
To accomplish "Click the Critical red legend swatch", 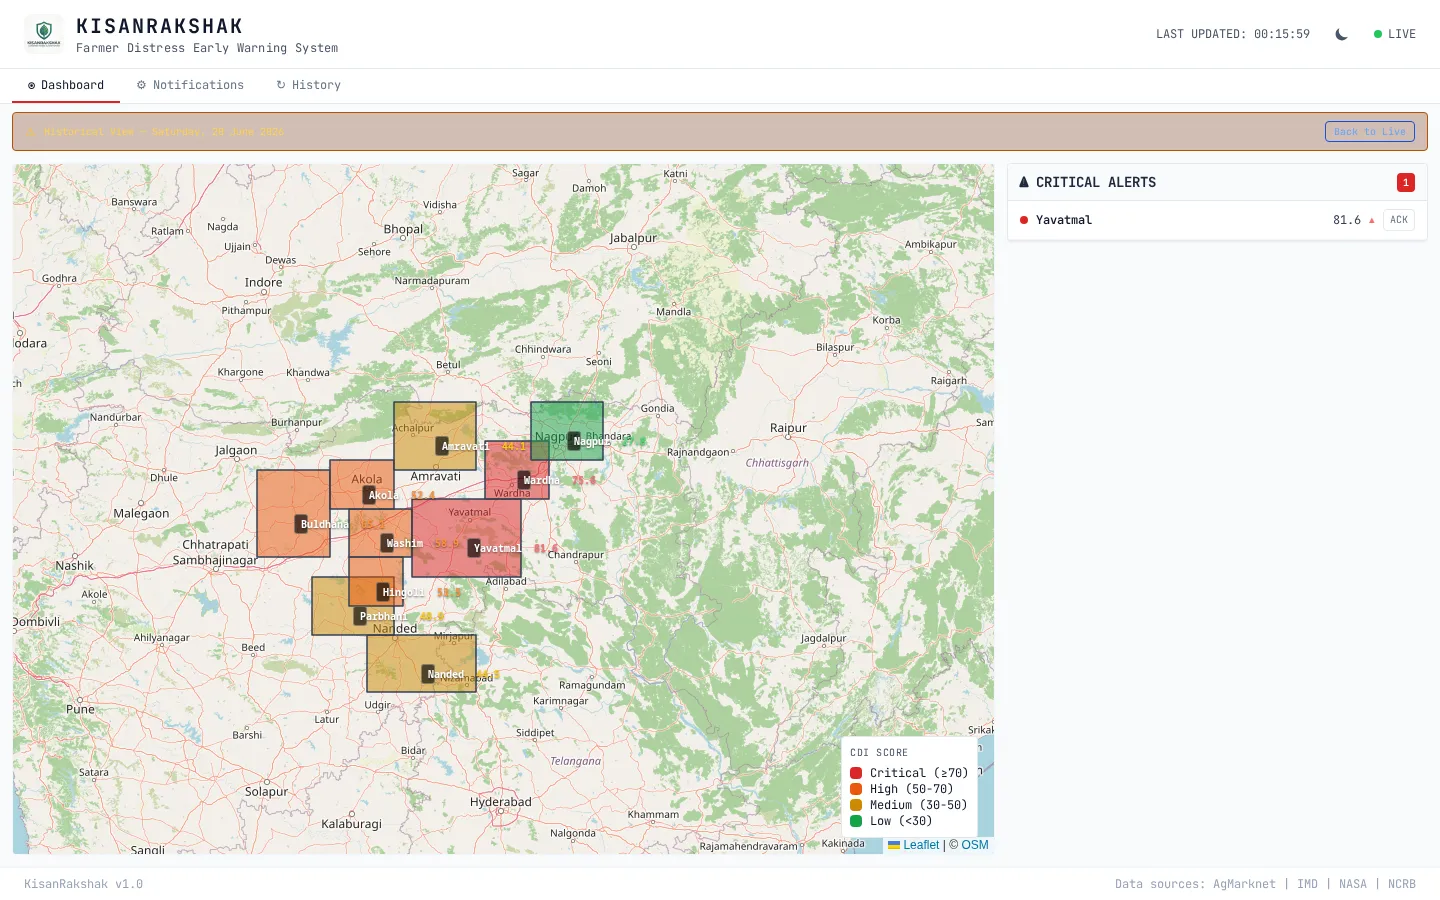I will coord(856,773).
